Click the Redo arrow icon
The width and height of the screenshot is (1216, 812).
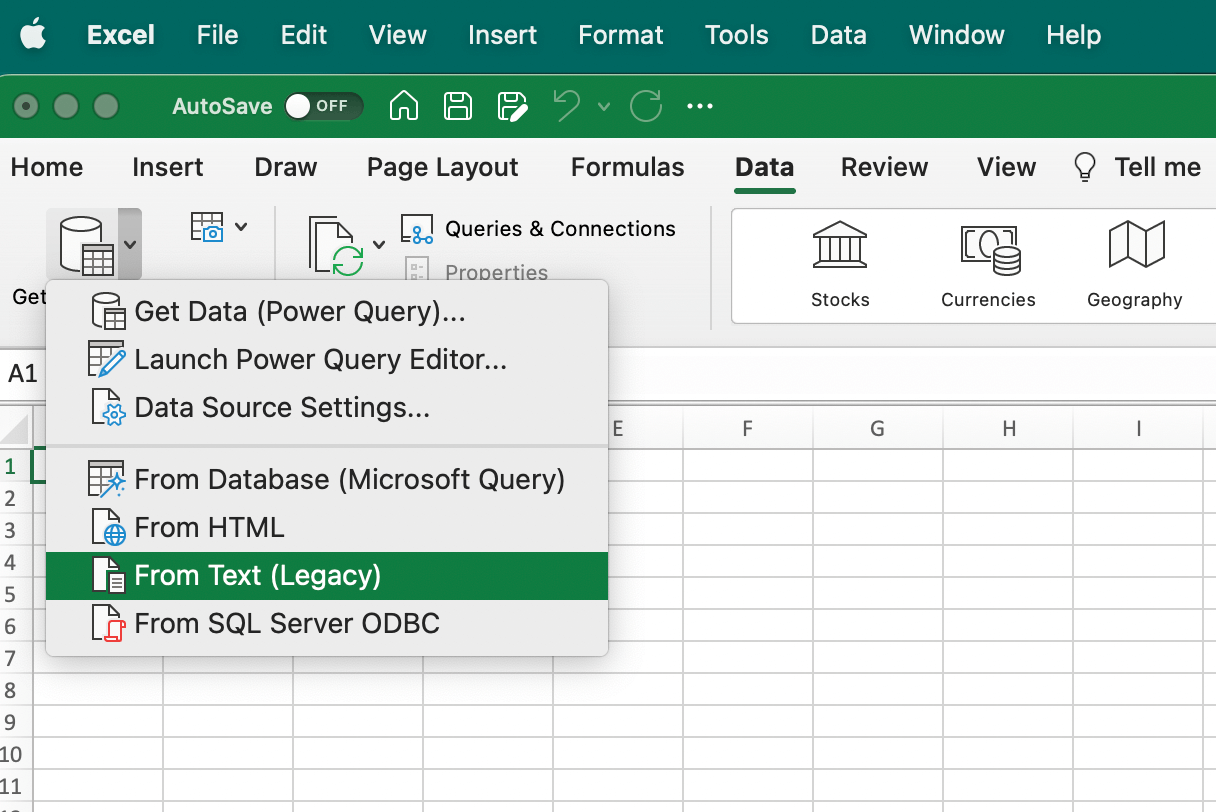click(x=646, y=106)
